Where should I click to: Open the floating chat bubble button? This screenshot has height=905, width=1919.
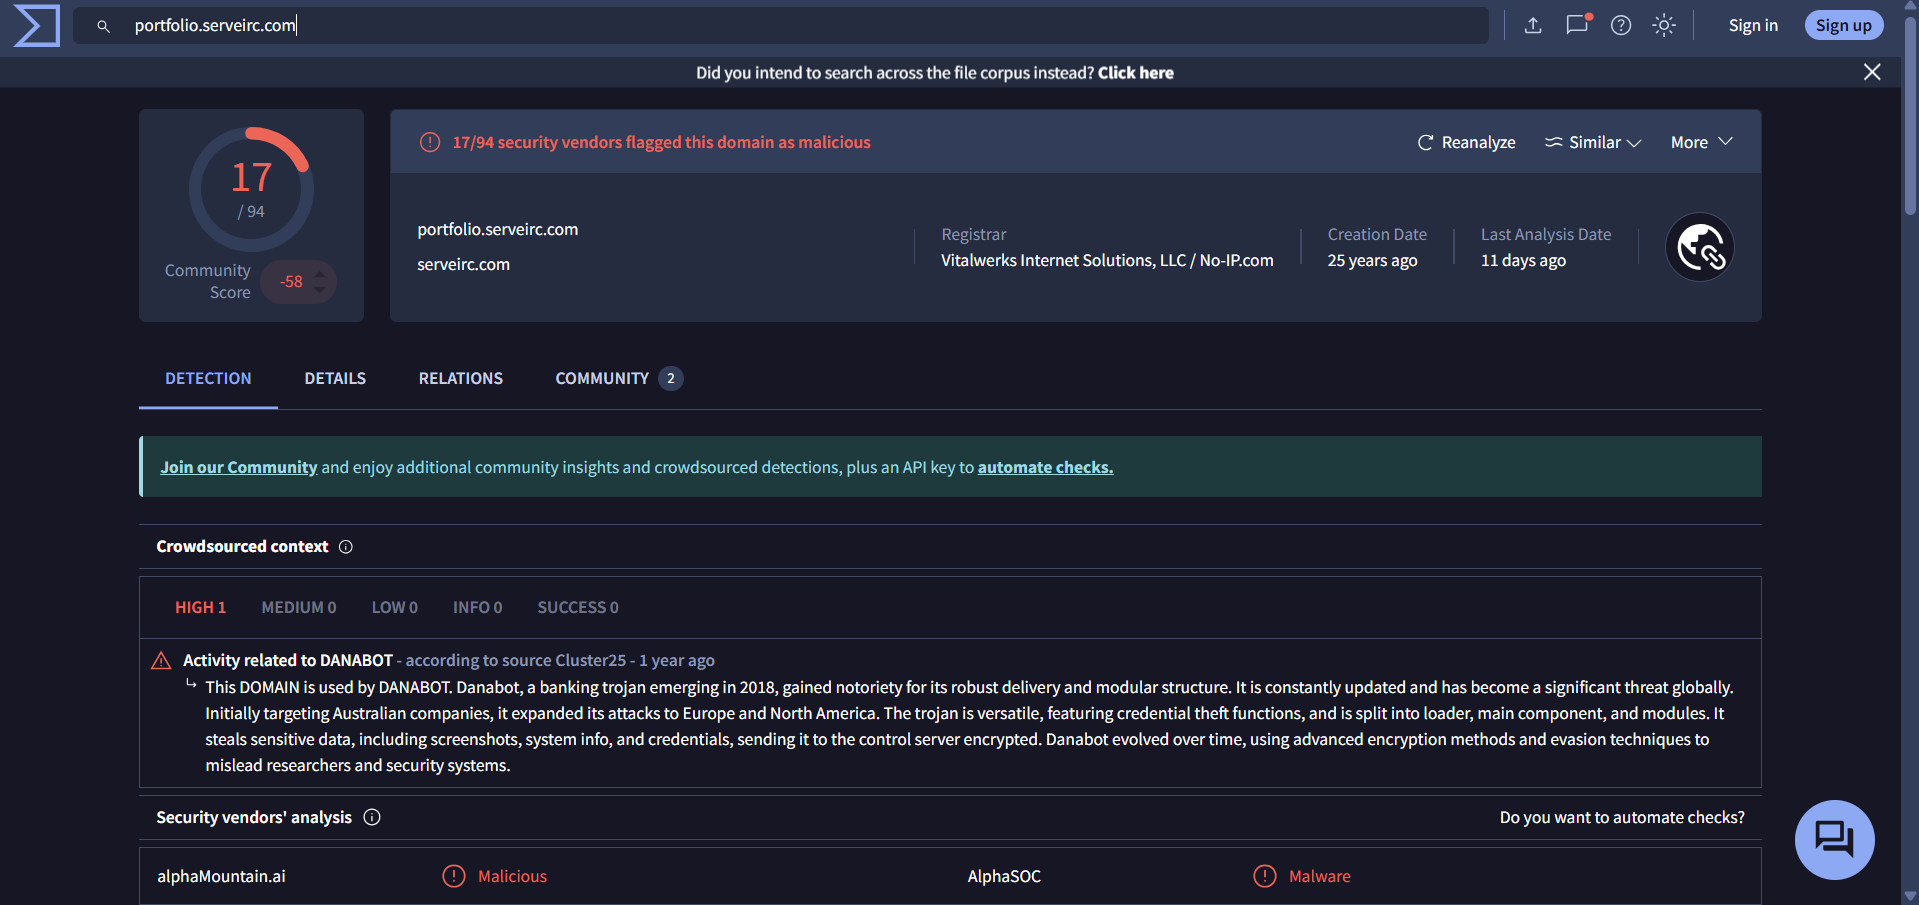[x=1833, y=840]
